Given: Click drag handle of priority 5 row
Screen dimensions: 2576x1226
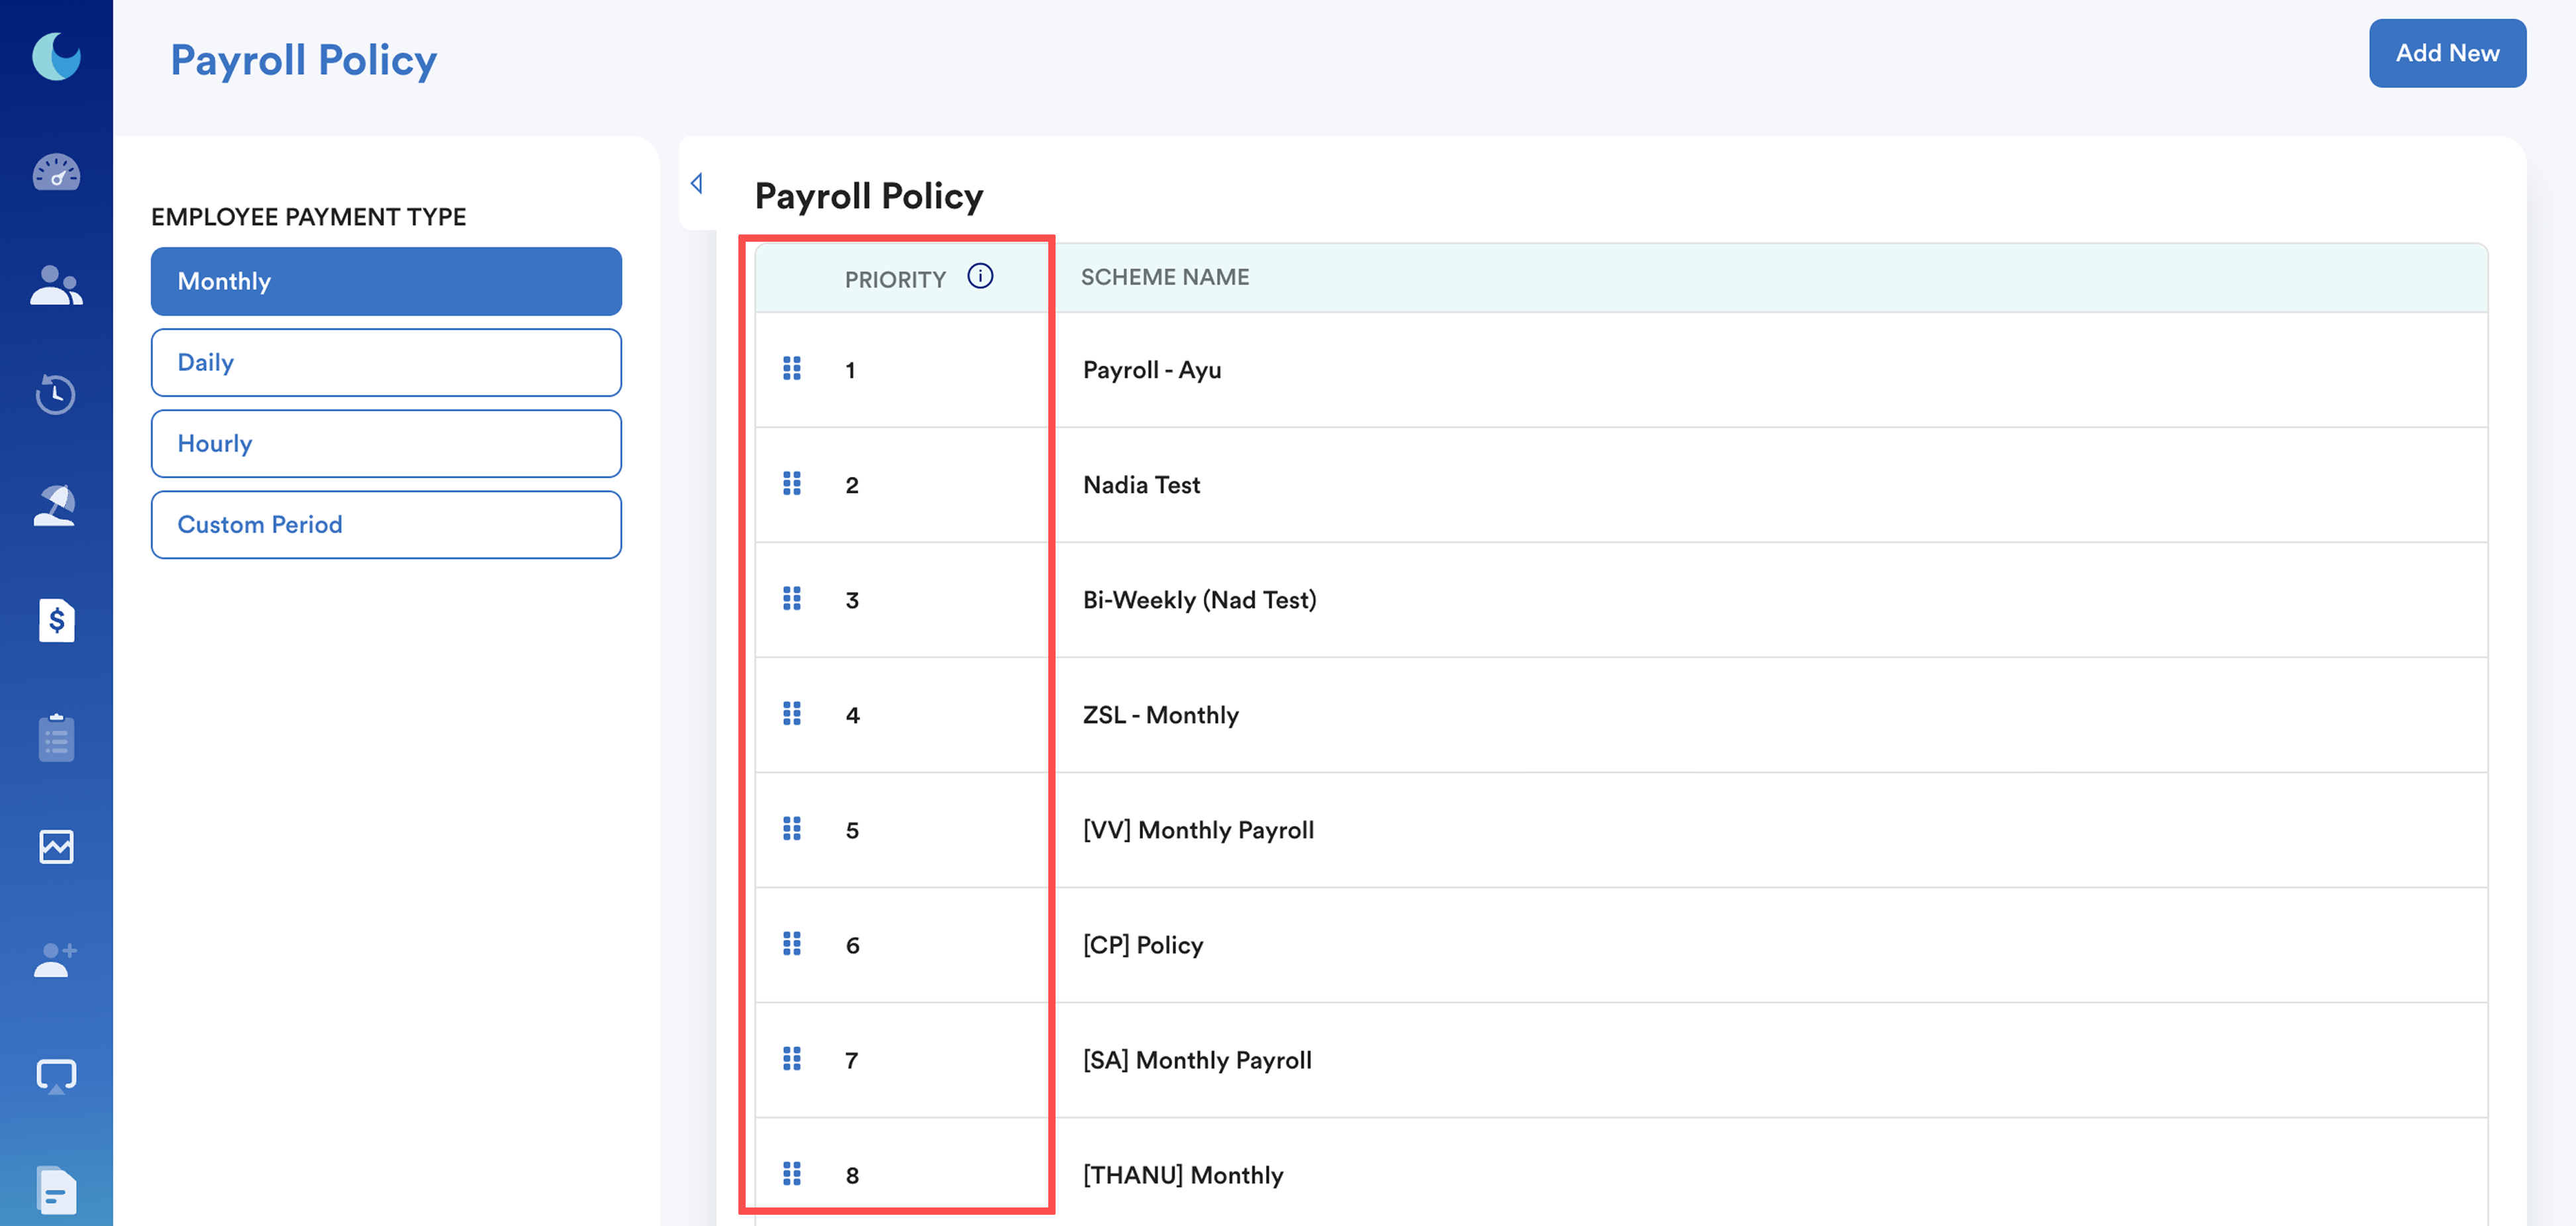Looking at the screenshot, I should [x=791, y=829].
